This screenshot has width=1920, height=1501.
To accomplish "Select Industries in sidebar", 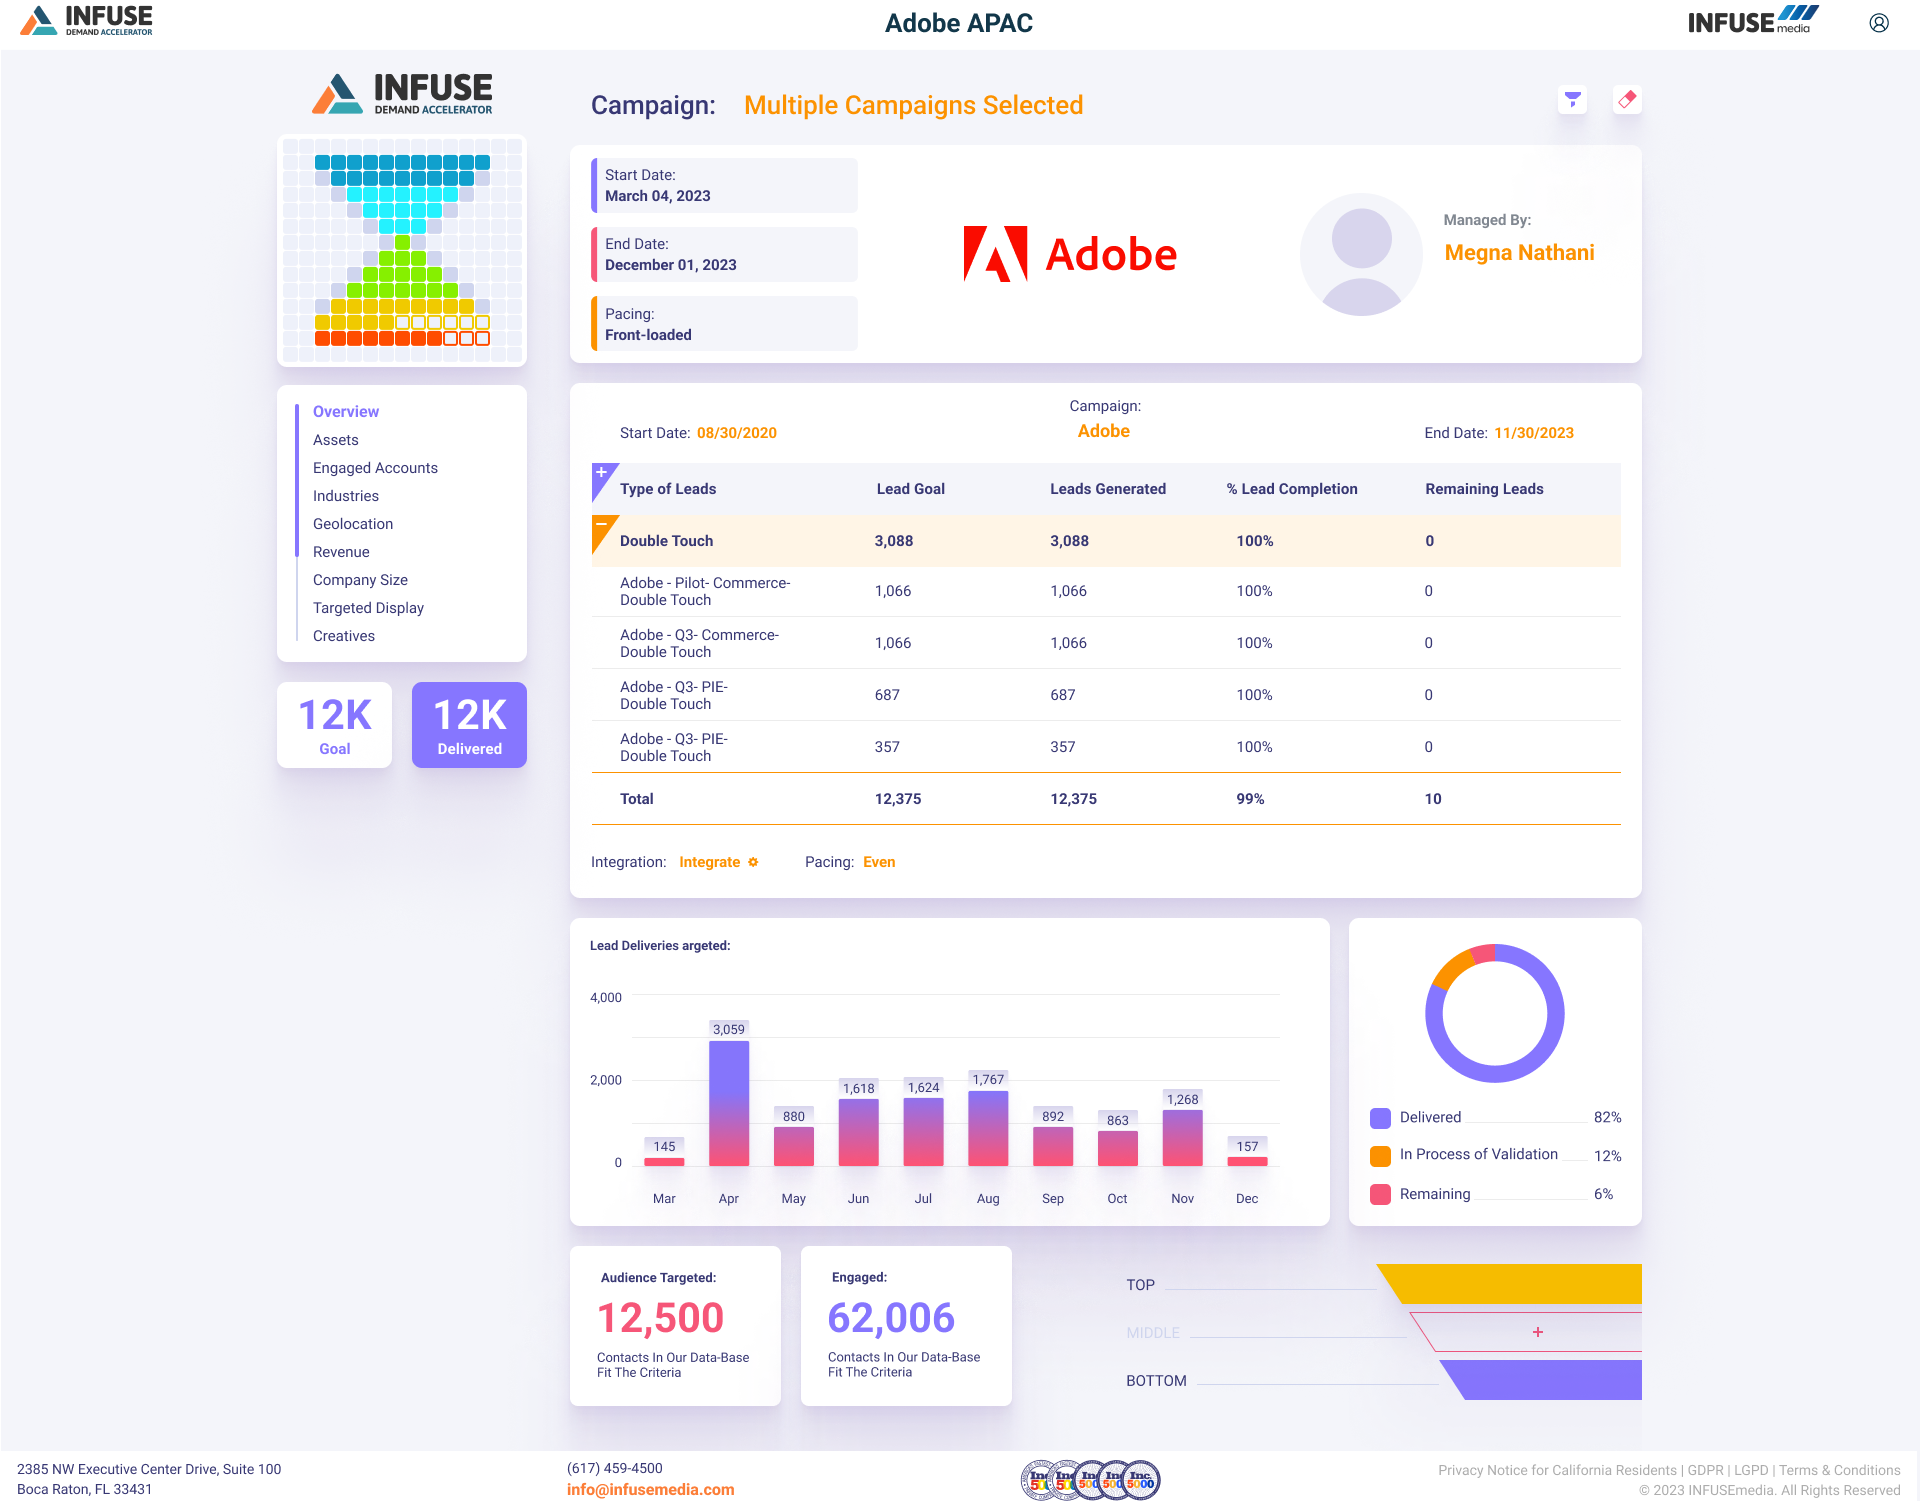I will [x=346, y=496].
